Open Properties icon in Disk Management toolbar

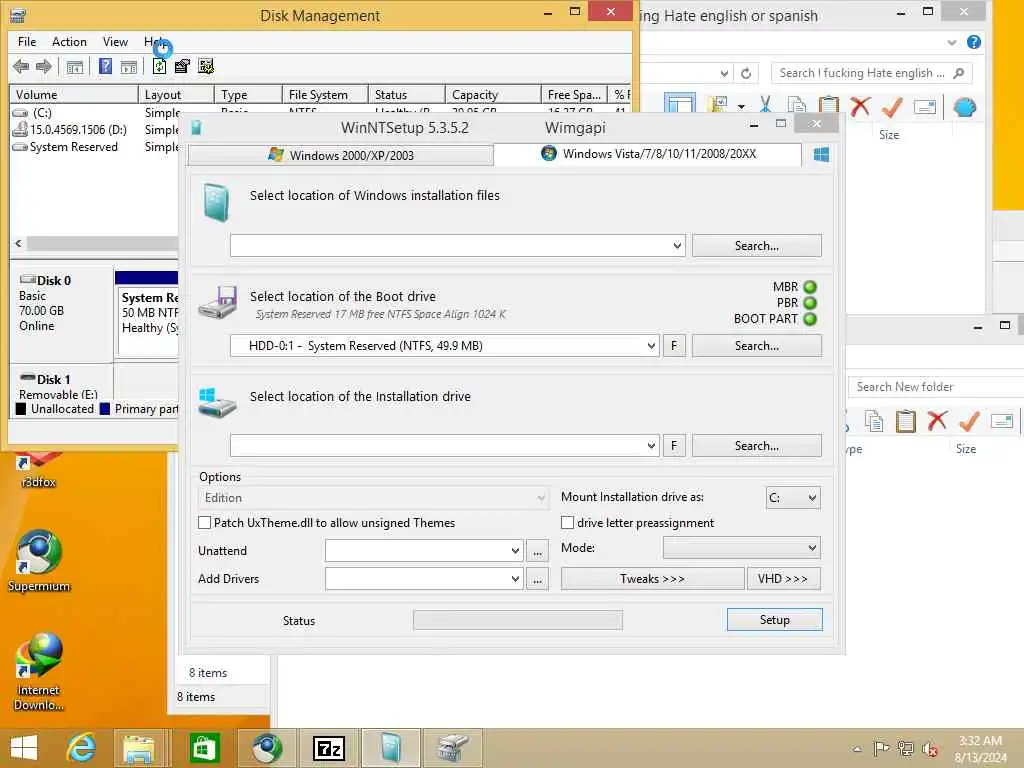pos(182,66)
